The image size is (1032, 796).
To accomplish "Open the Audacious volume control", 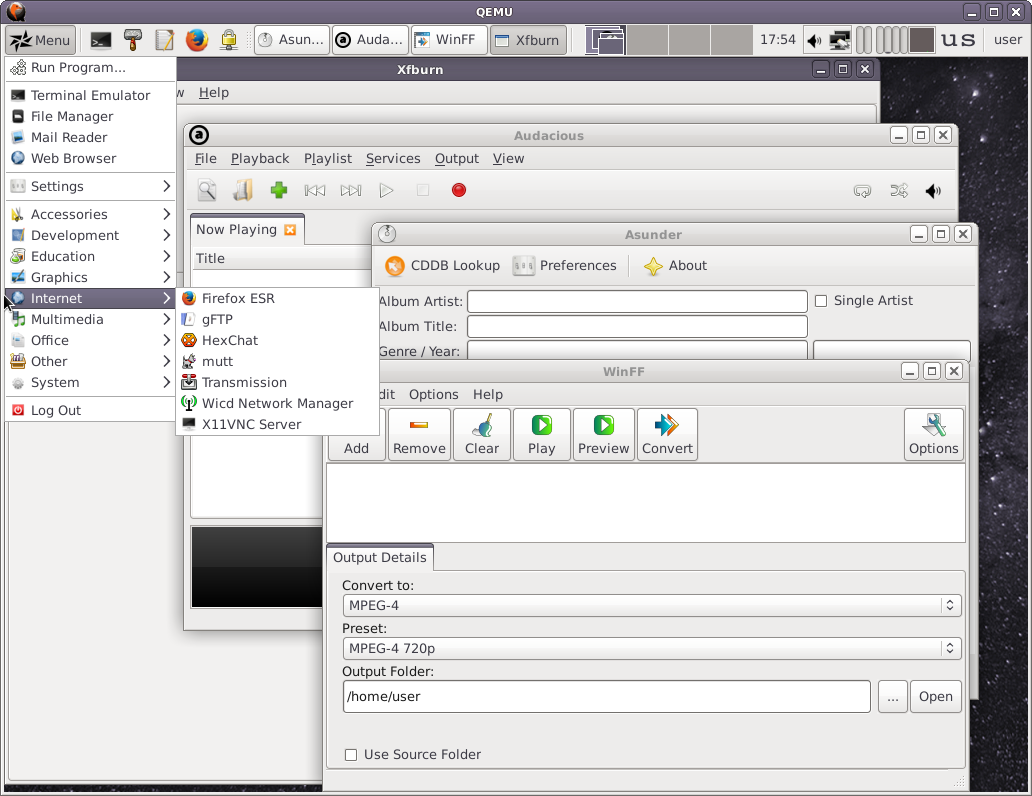I will (x=933, y=191).
